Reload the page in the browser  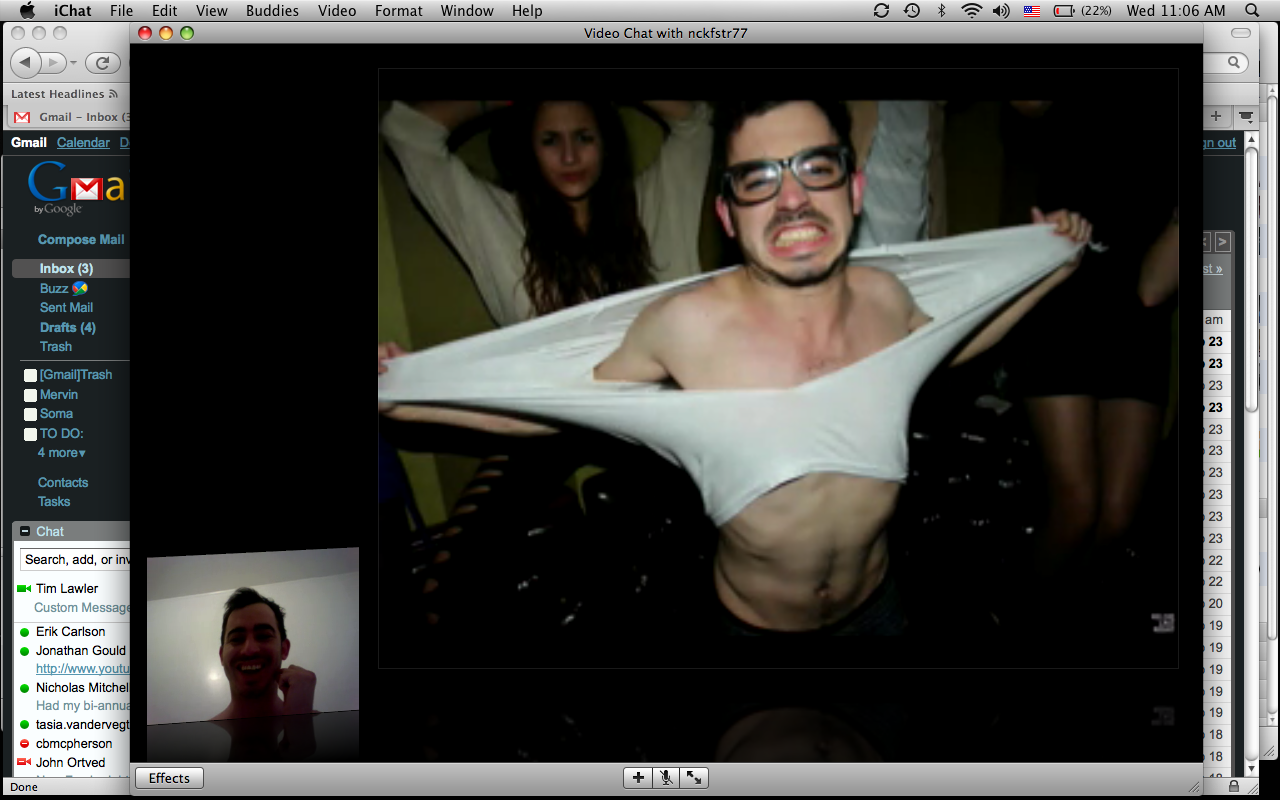(x=102, y=63)
